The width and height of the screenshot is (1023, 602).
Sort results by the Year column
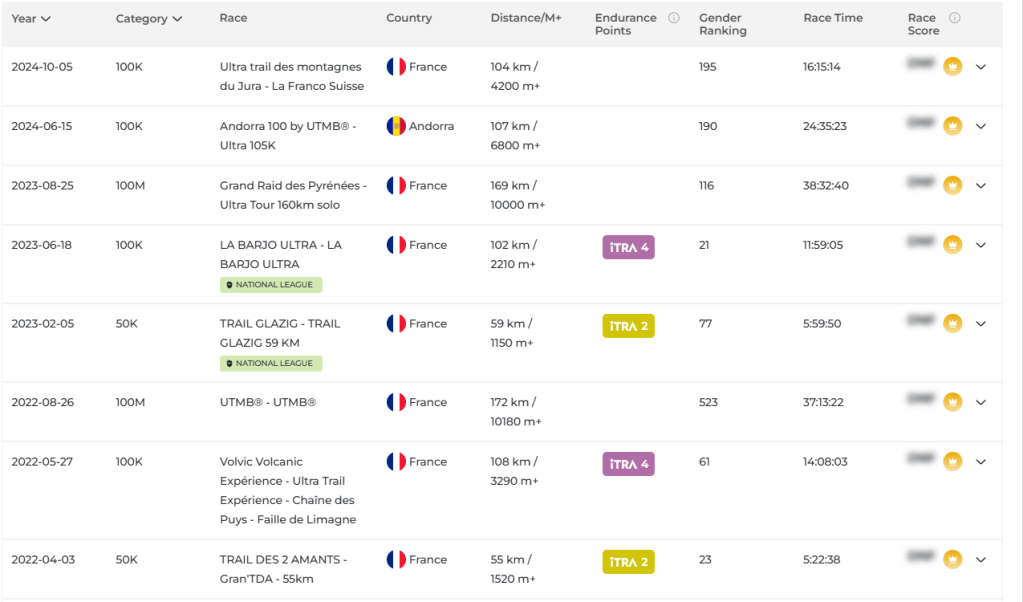click(x=31, y=18)
